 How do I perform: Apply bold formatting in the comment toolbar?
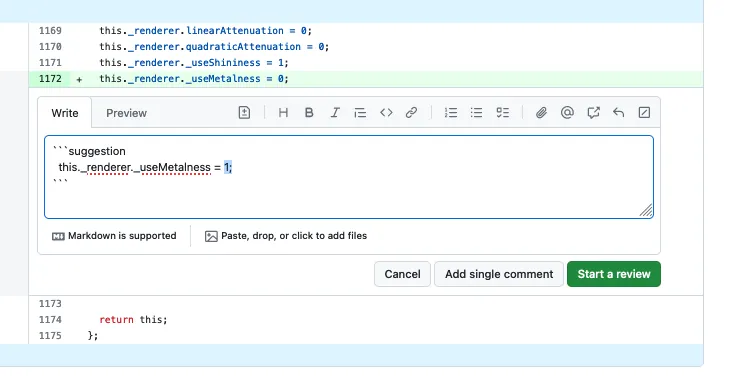click(x=309, y=113)
